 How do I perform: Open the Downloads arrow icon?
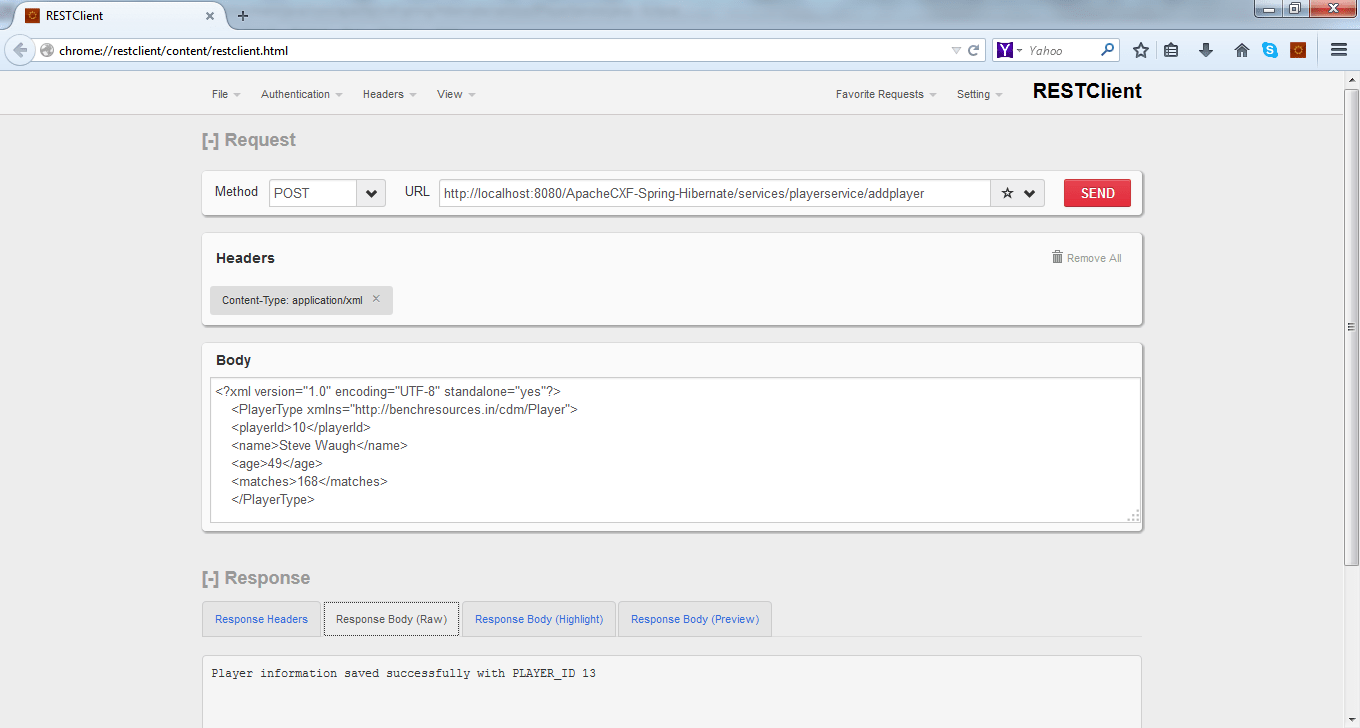1206,49
